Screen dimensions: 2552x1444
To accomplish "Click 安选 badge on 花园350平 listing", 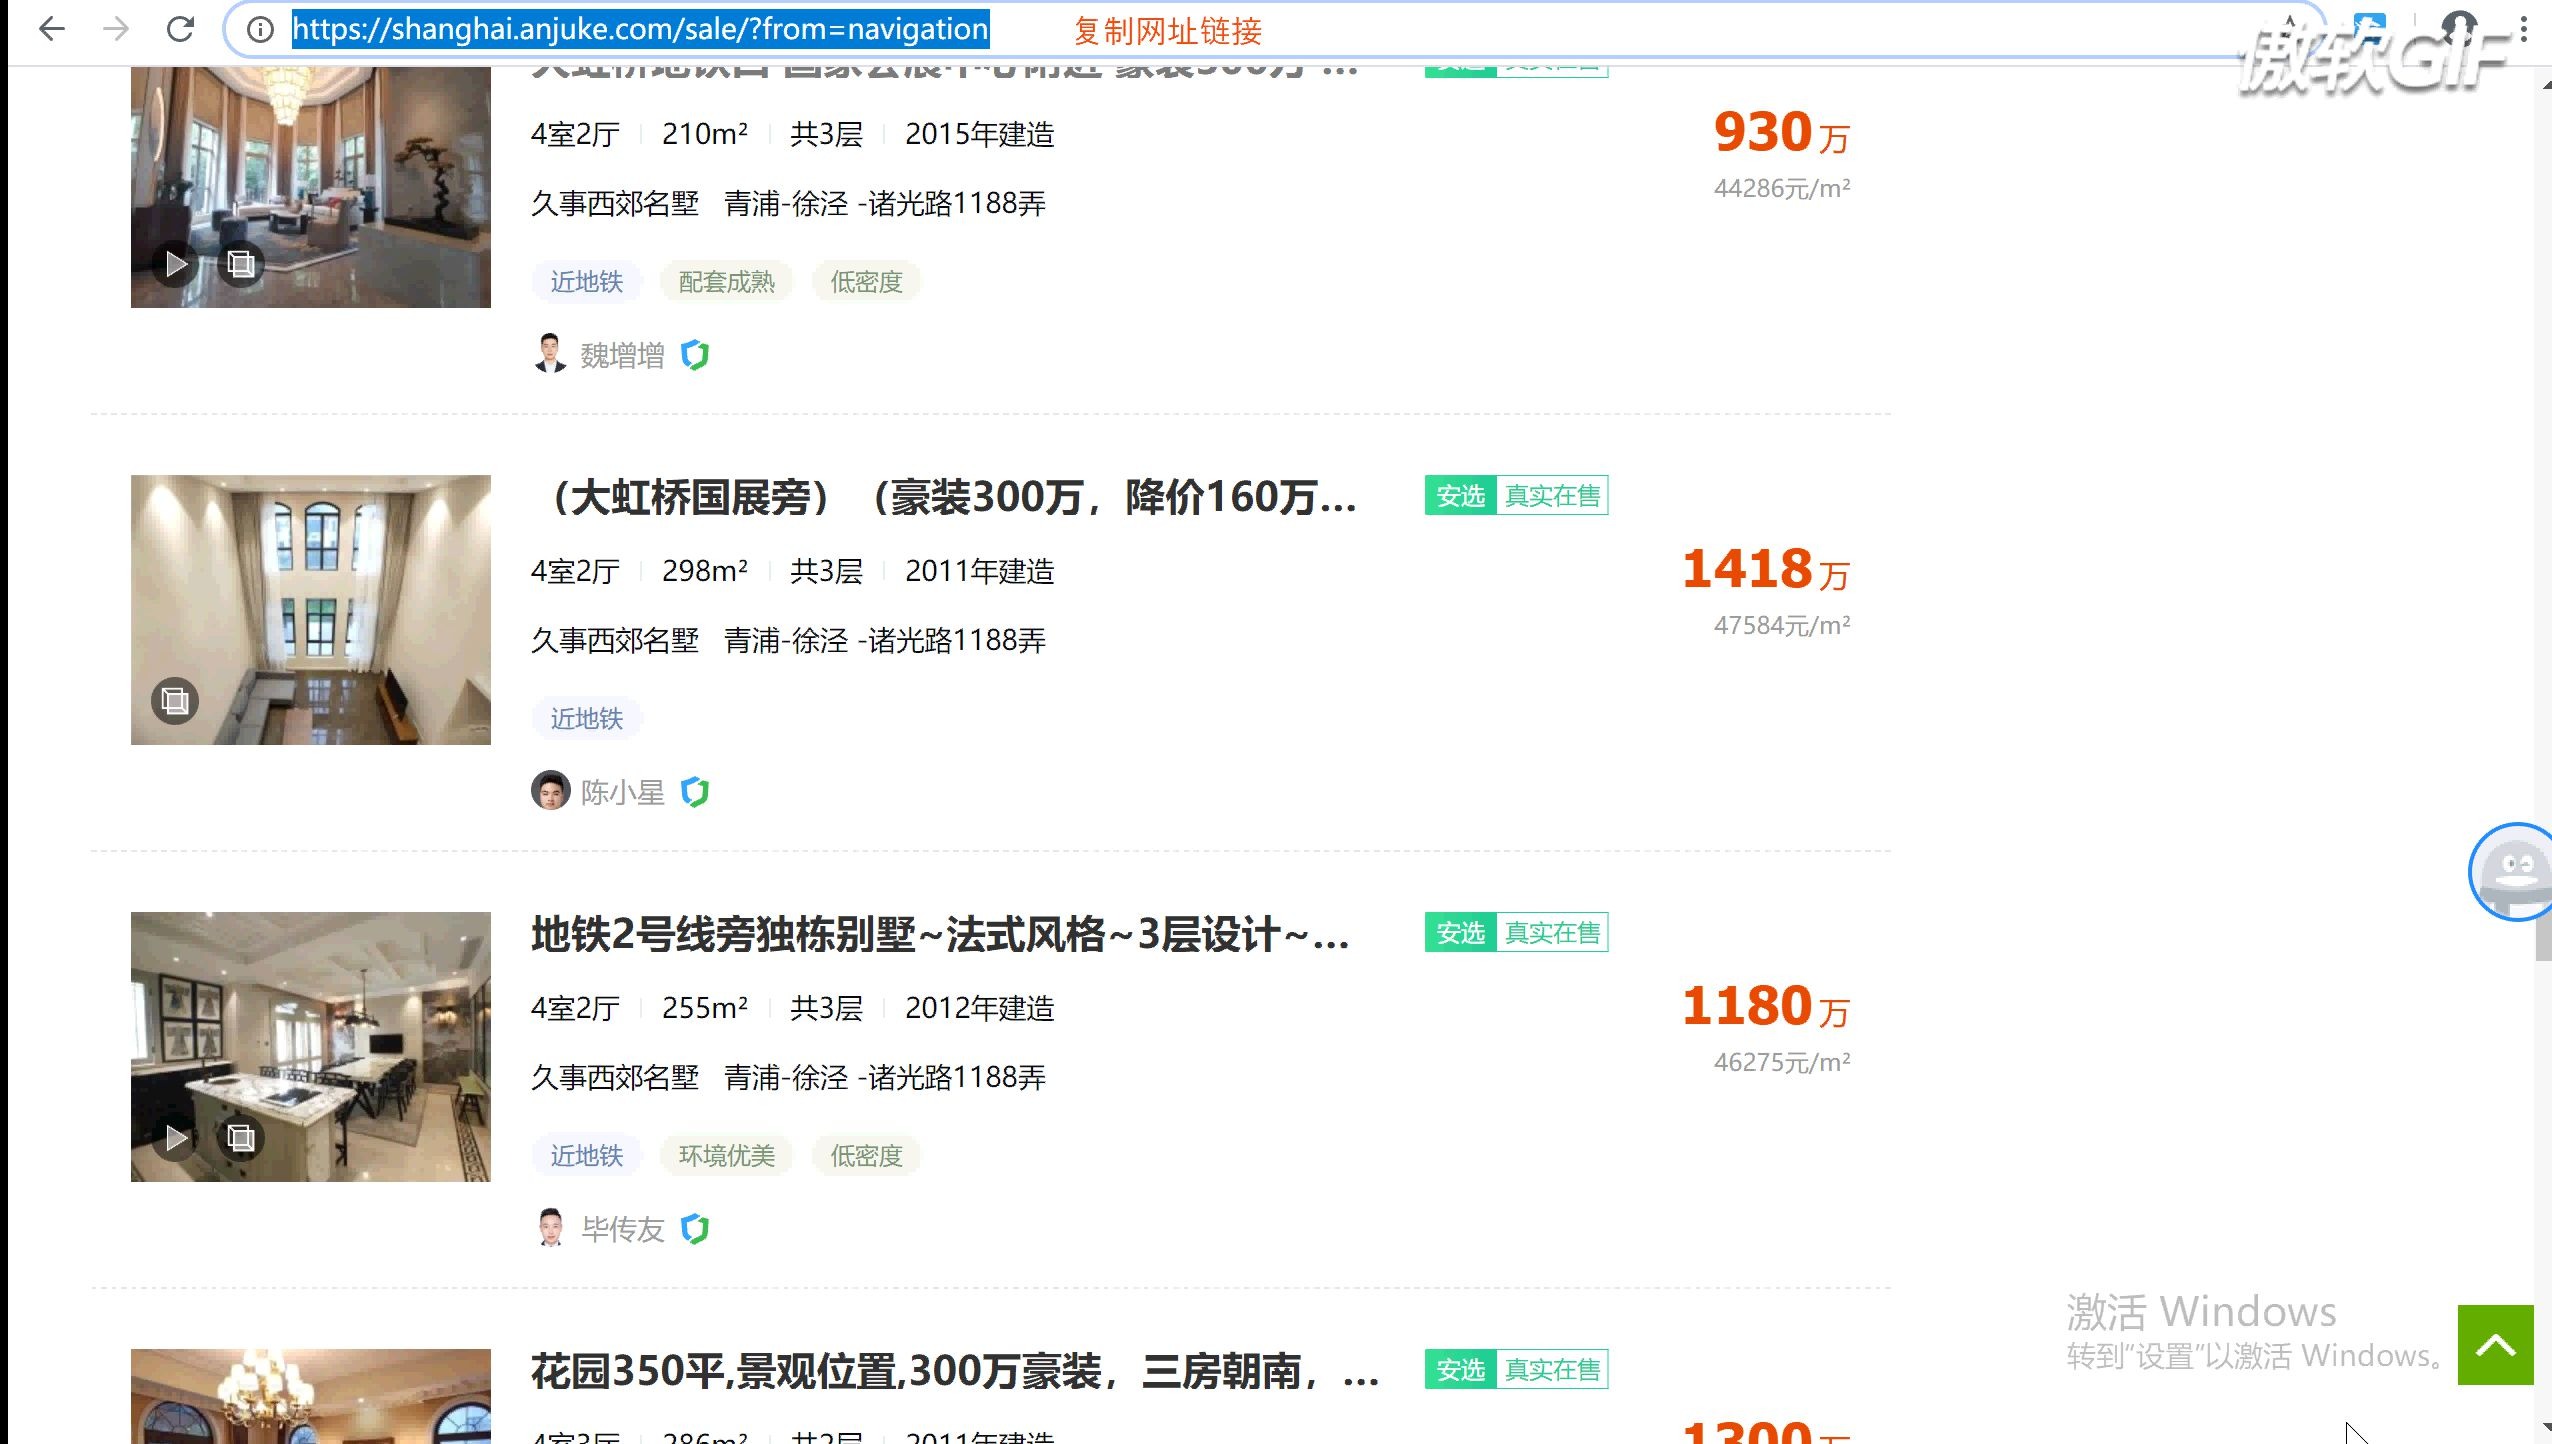I will [1461, 1369].
